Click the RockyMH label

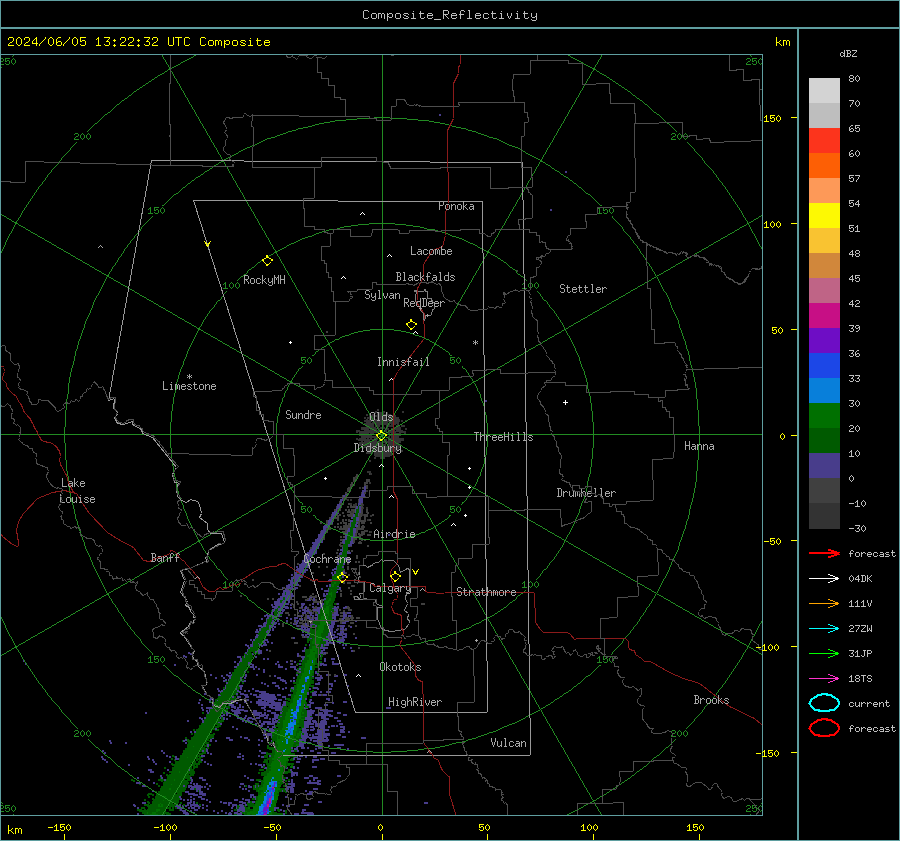(264, 280)
